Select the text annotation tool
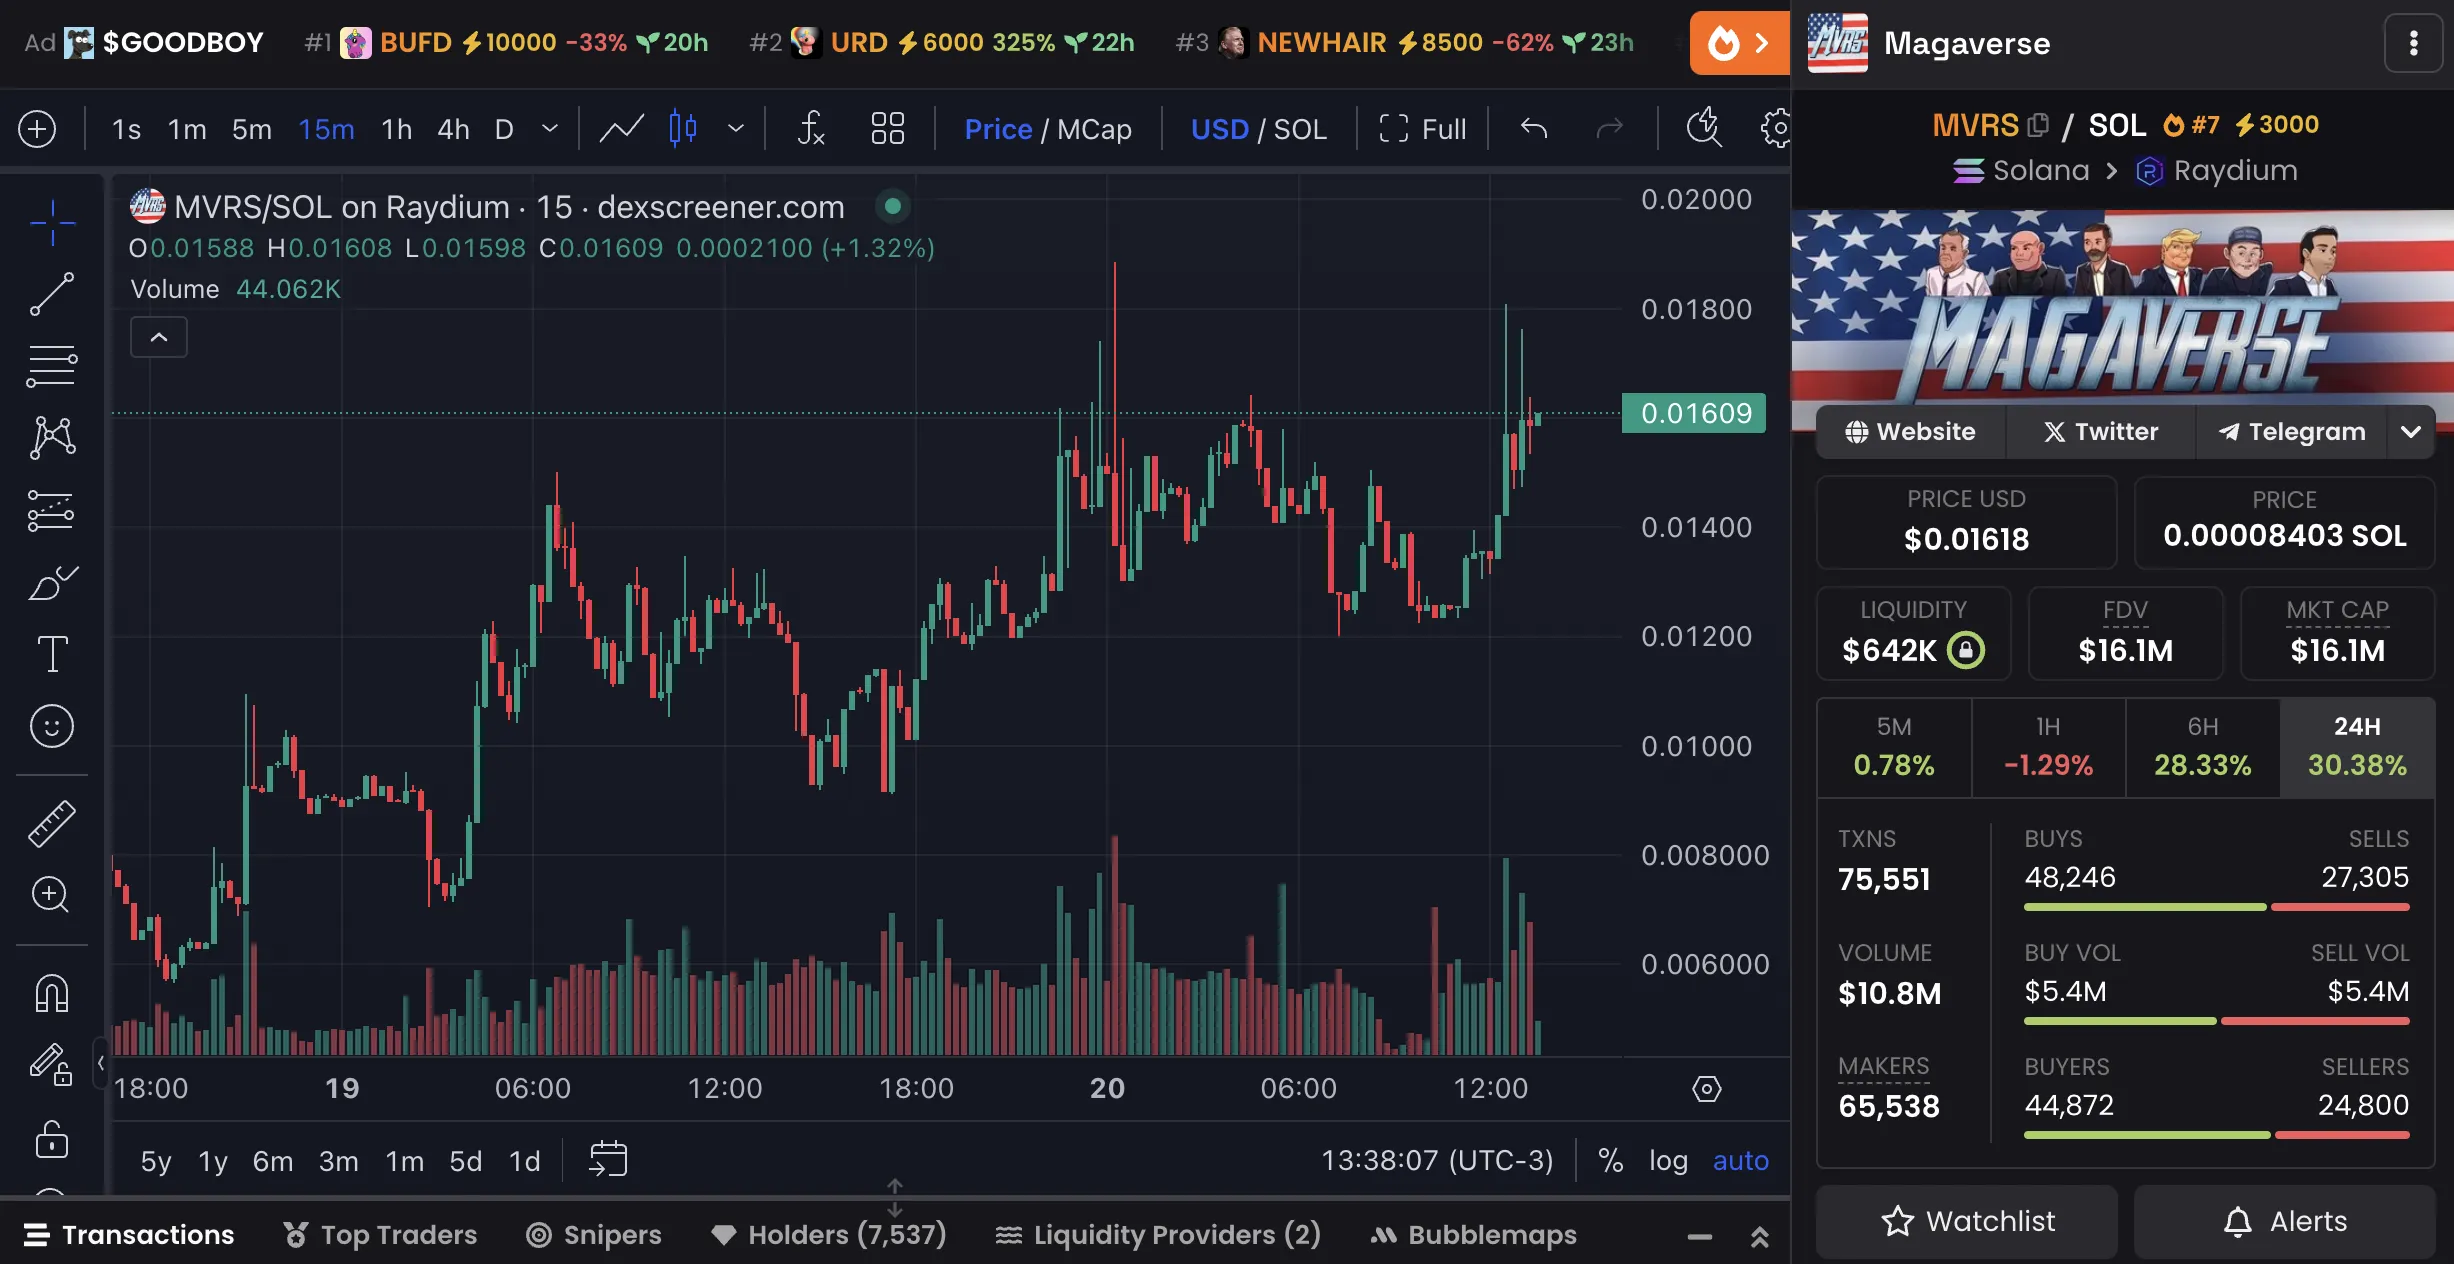This screenshot has width=2454, height=1264. pyautogui.click(x=51, y=653)
